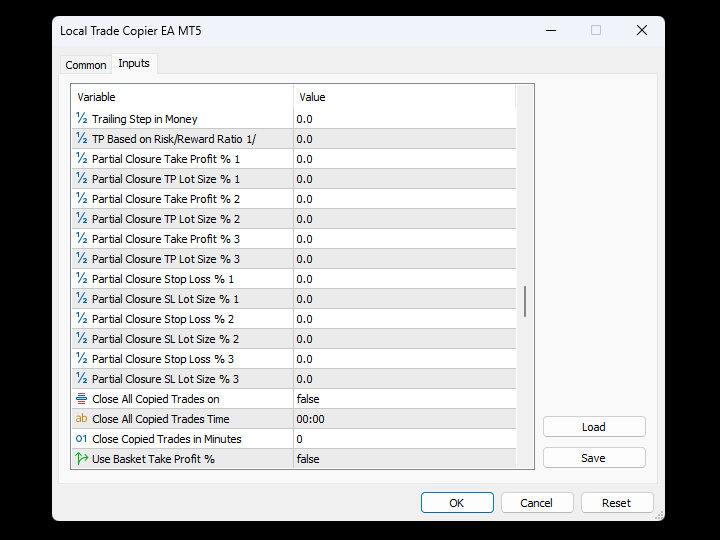Click the OK button
This screenshot has height=540, width=720.
click(457, 503)
